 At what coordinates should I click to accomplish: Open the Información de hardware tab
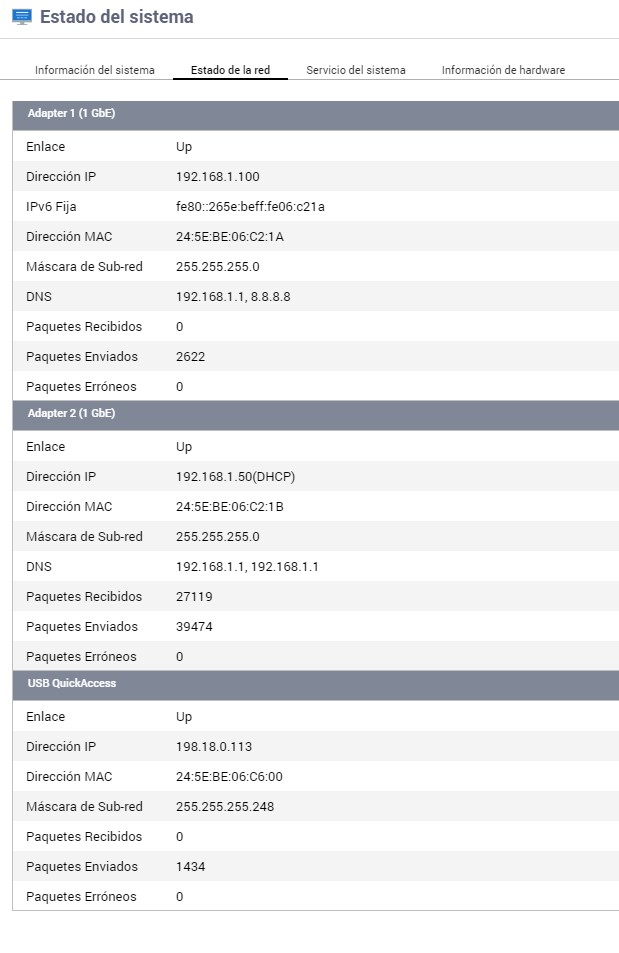[x=503, y=70]
